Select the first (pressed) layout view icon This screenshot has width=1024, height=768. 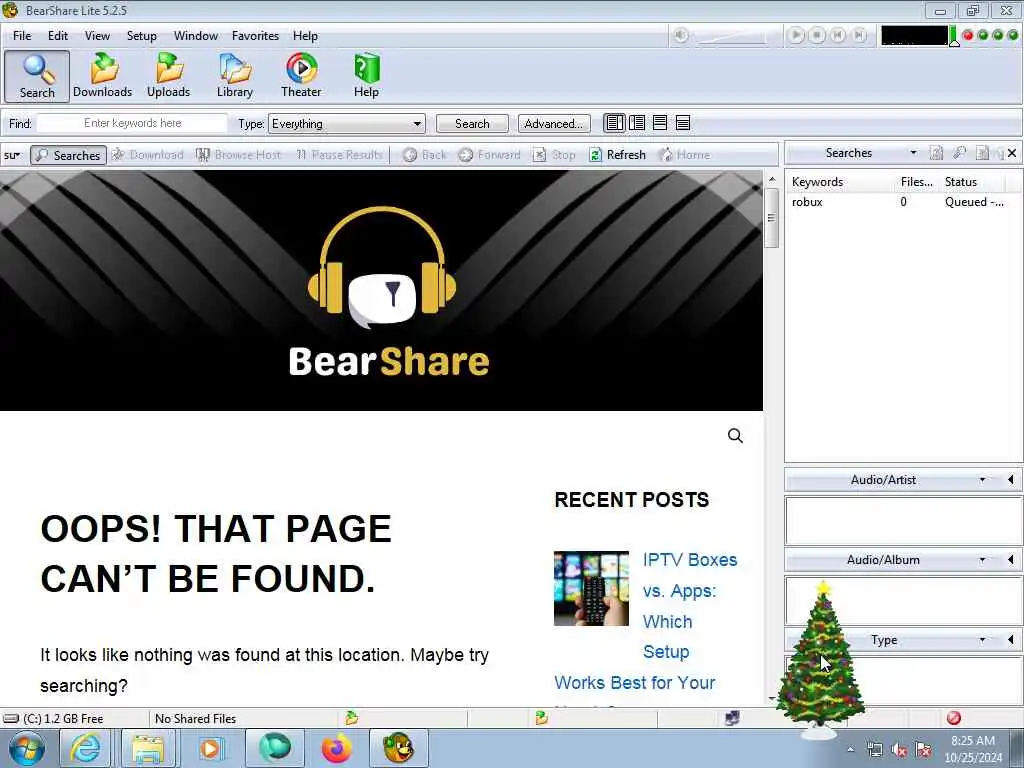tap(614, 123)
